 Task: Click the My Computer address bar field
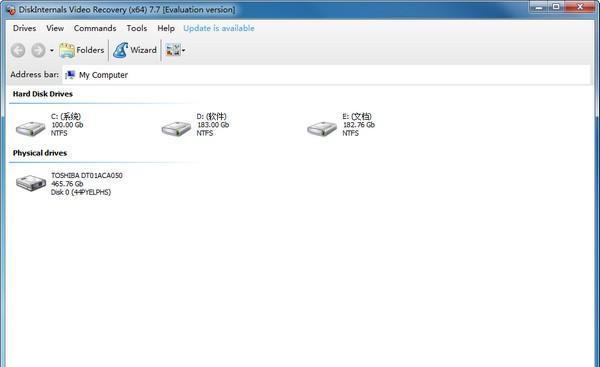coord(326,75)
